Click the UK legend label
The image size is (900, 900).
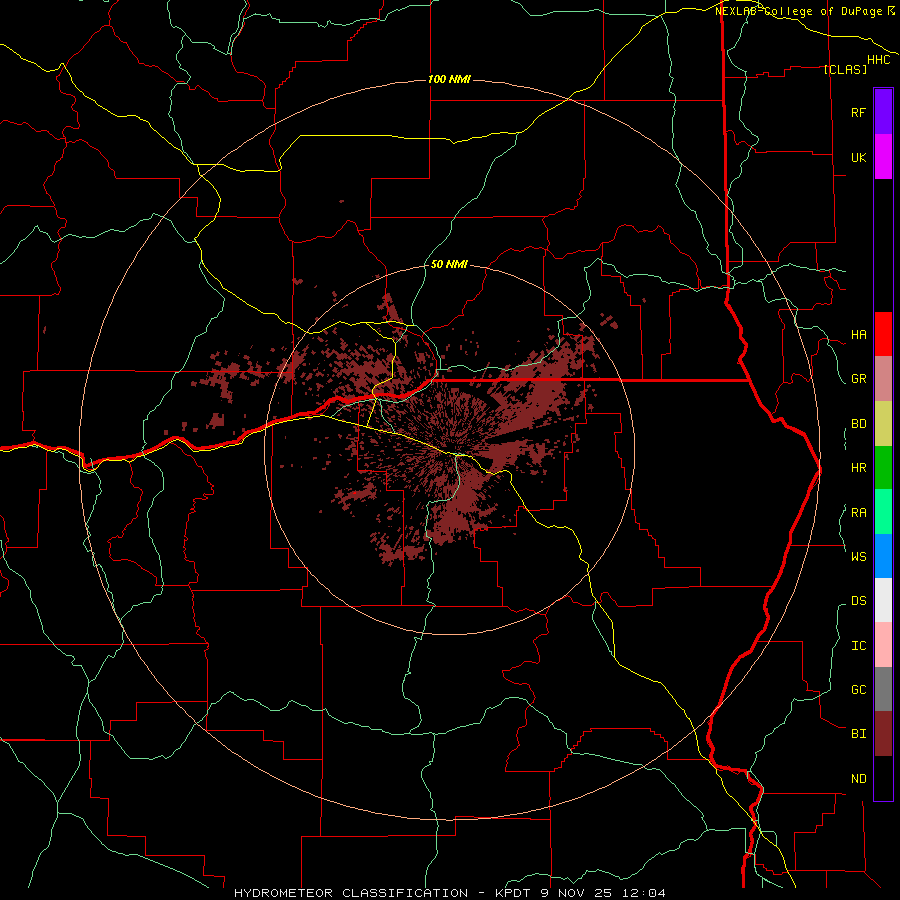858,157
